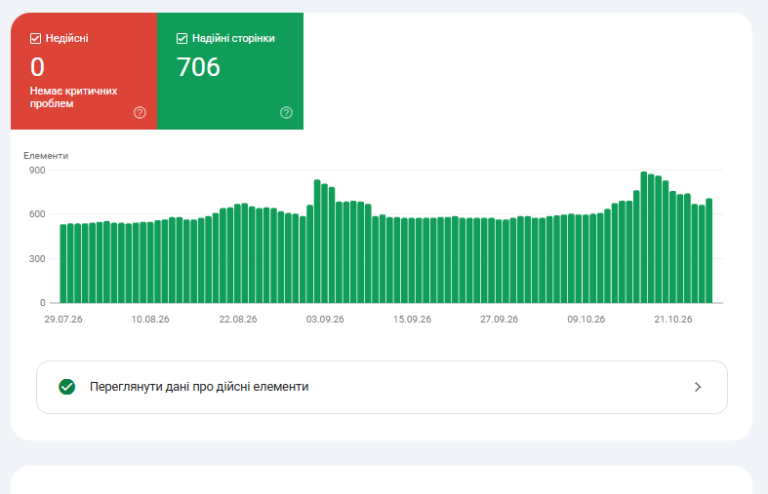768x494 pixels.
Task: Click the Елементи chart axis title
Action: (46, 156)
